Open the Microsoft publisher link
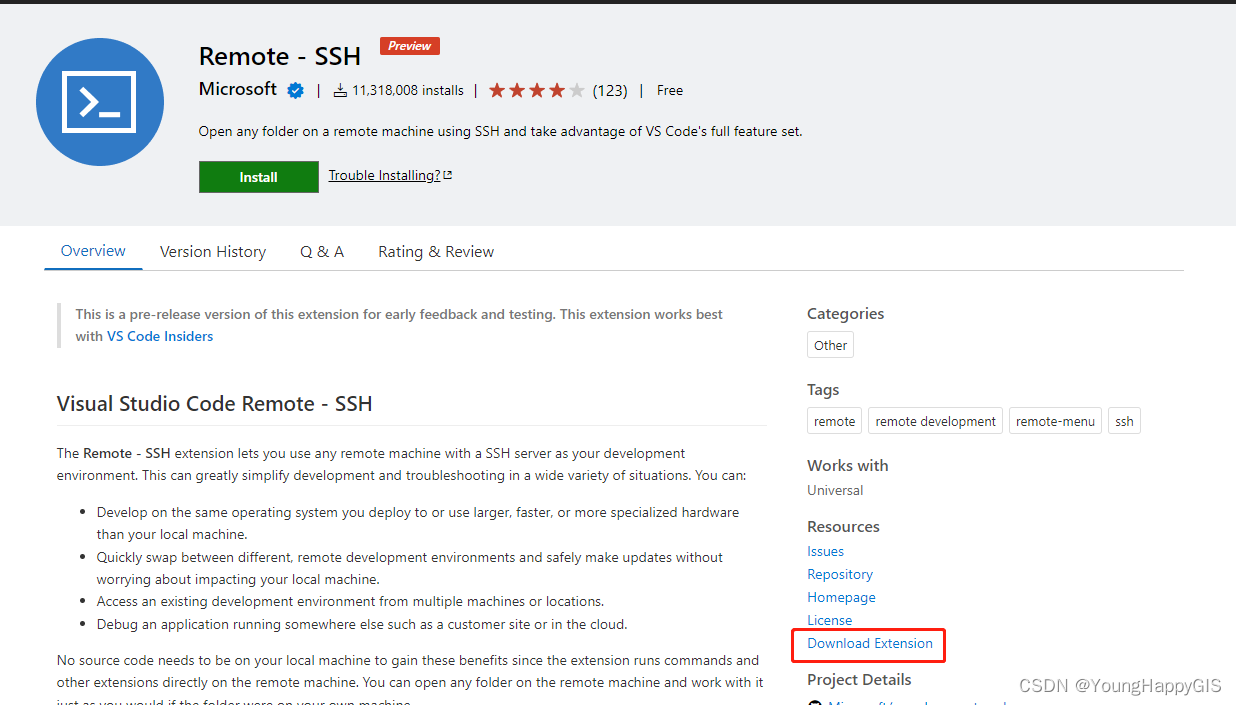Viewport: 1236px width, 705px height. 238,89
